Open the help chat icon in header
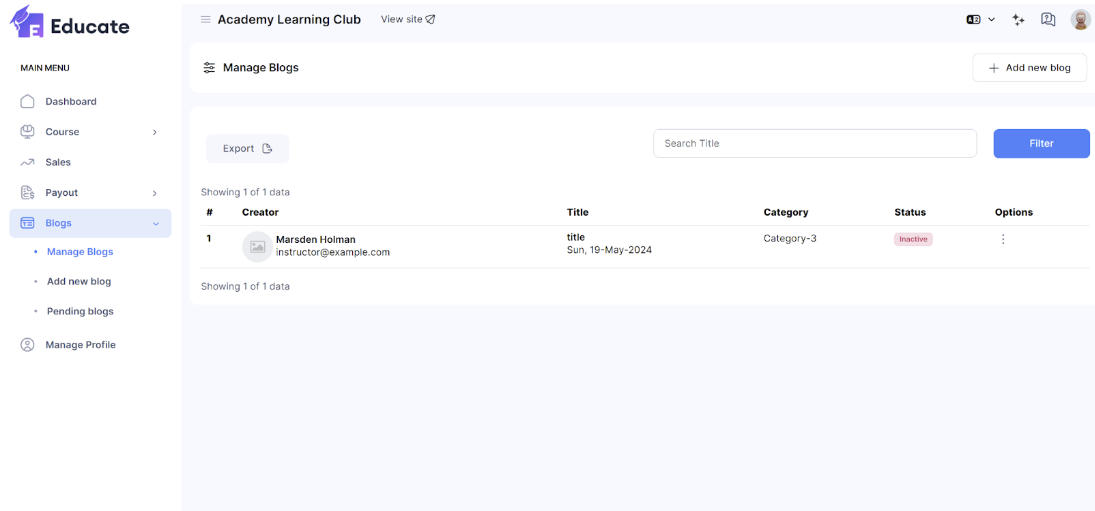 [1048, 19]
